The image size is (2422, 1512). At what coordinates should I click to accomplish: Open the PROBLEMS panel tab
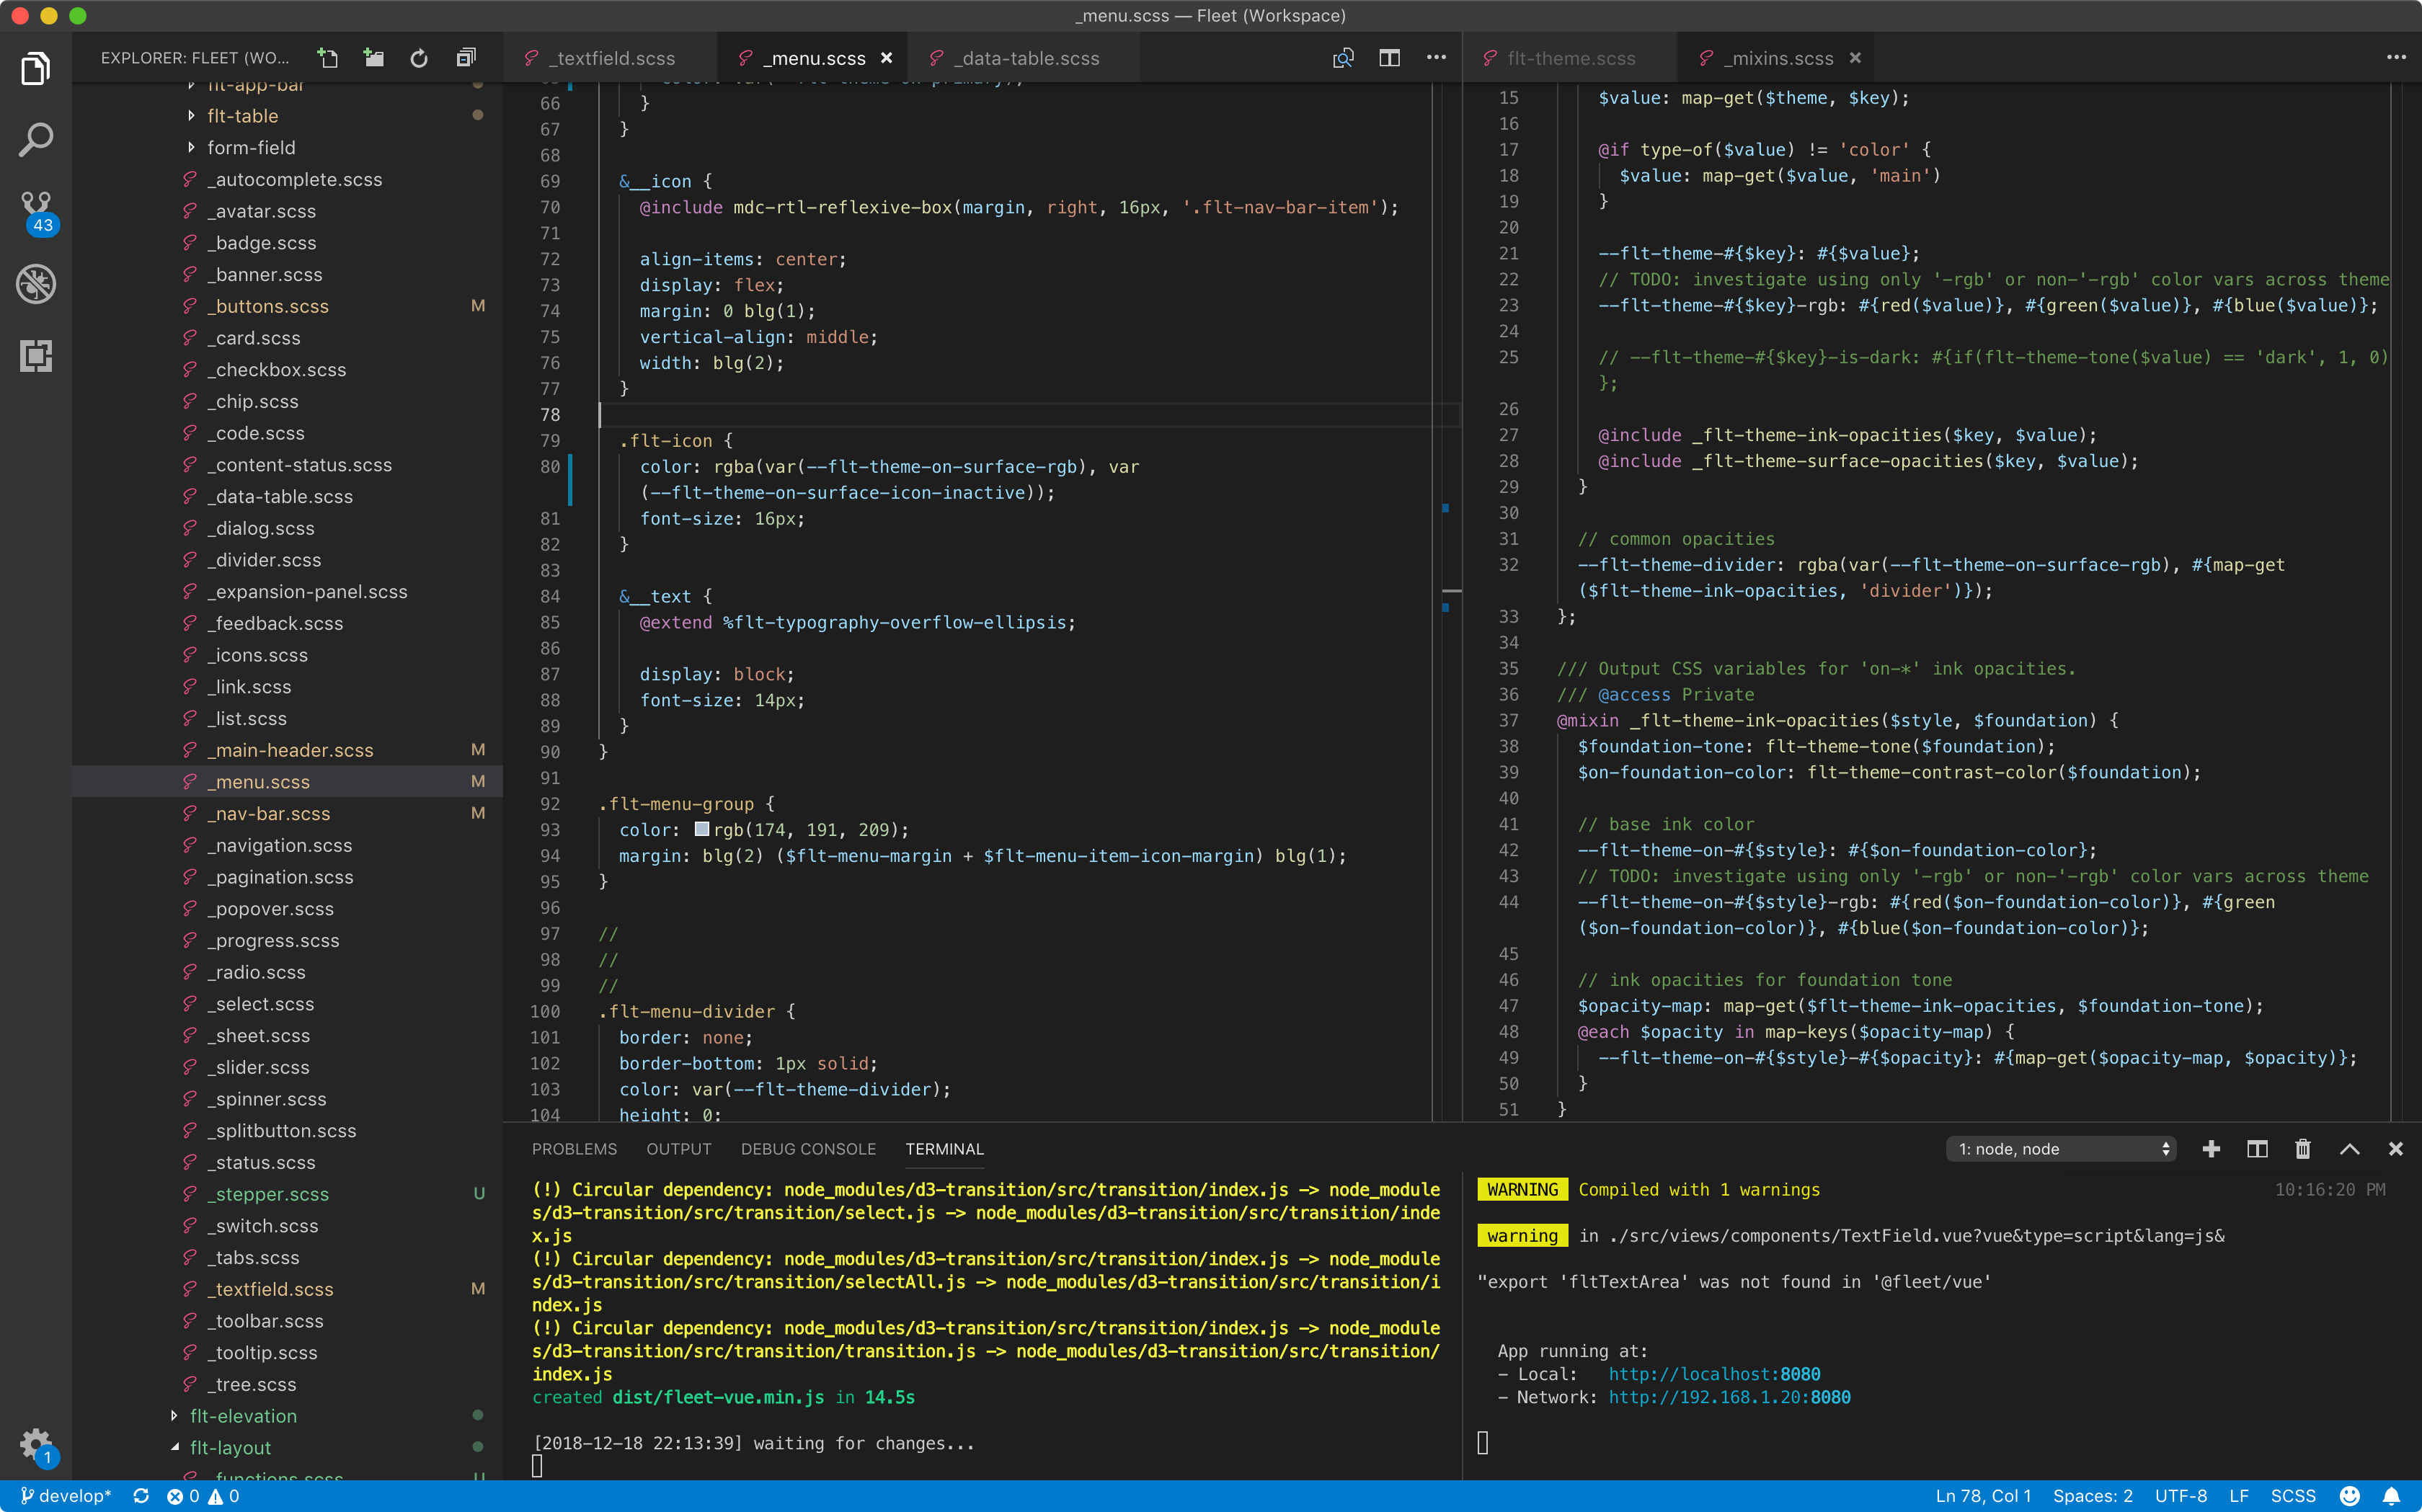pyautogui.click(x=574, y=1149)
